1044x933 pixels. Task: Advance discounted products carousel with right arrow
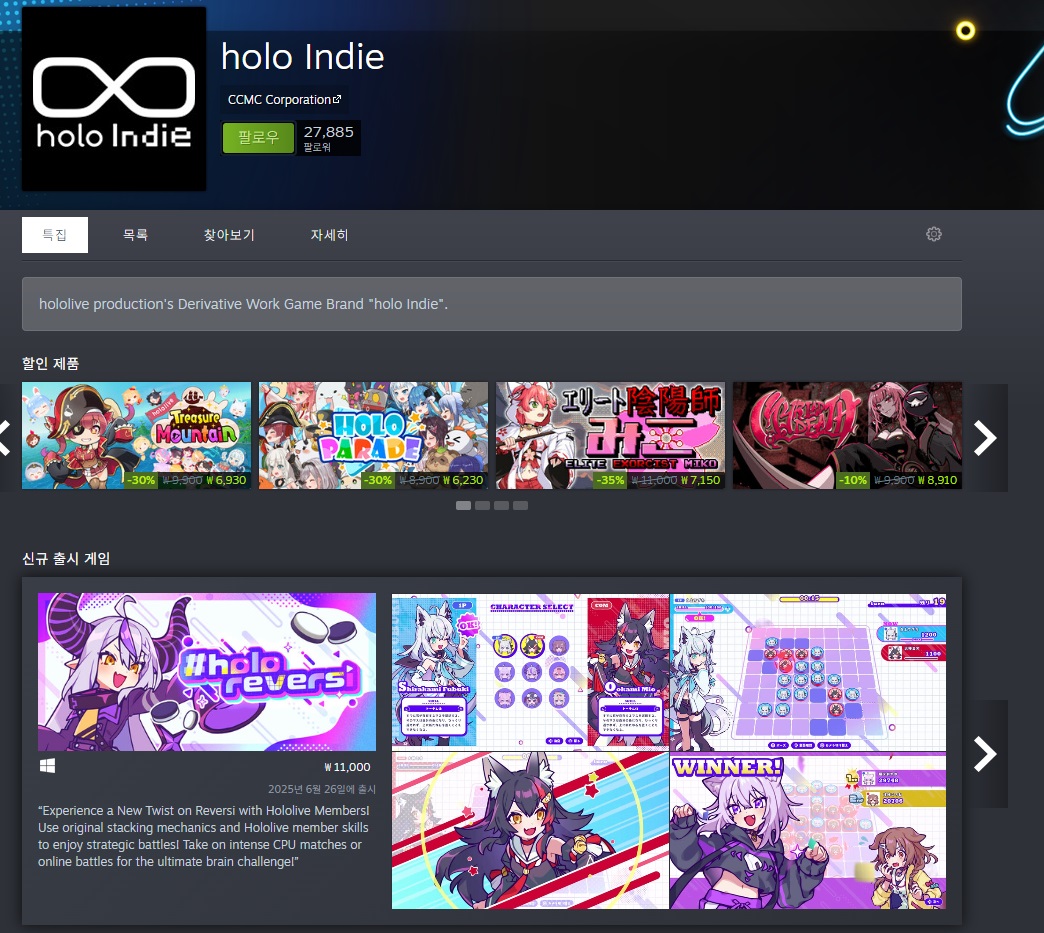coord(985,438)
